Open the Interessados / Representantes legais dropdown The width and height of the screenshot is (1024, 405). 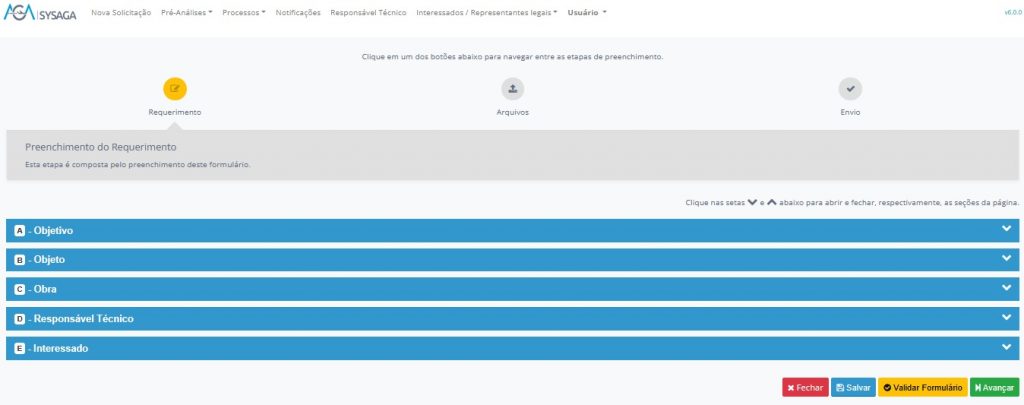click(x=486, y=13)
